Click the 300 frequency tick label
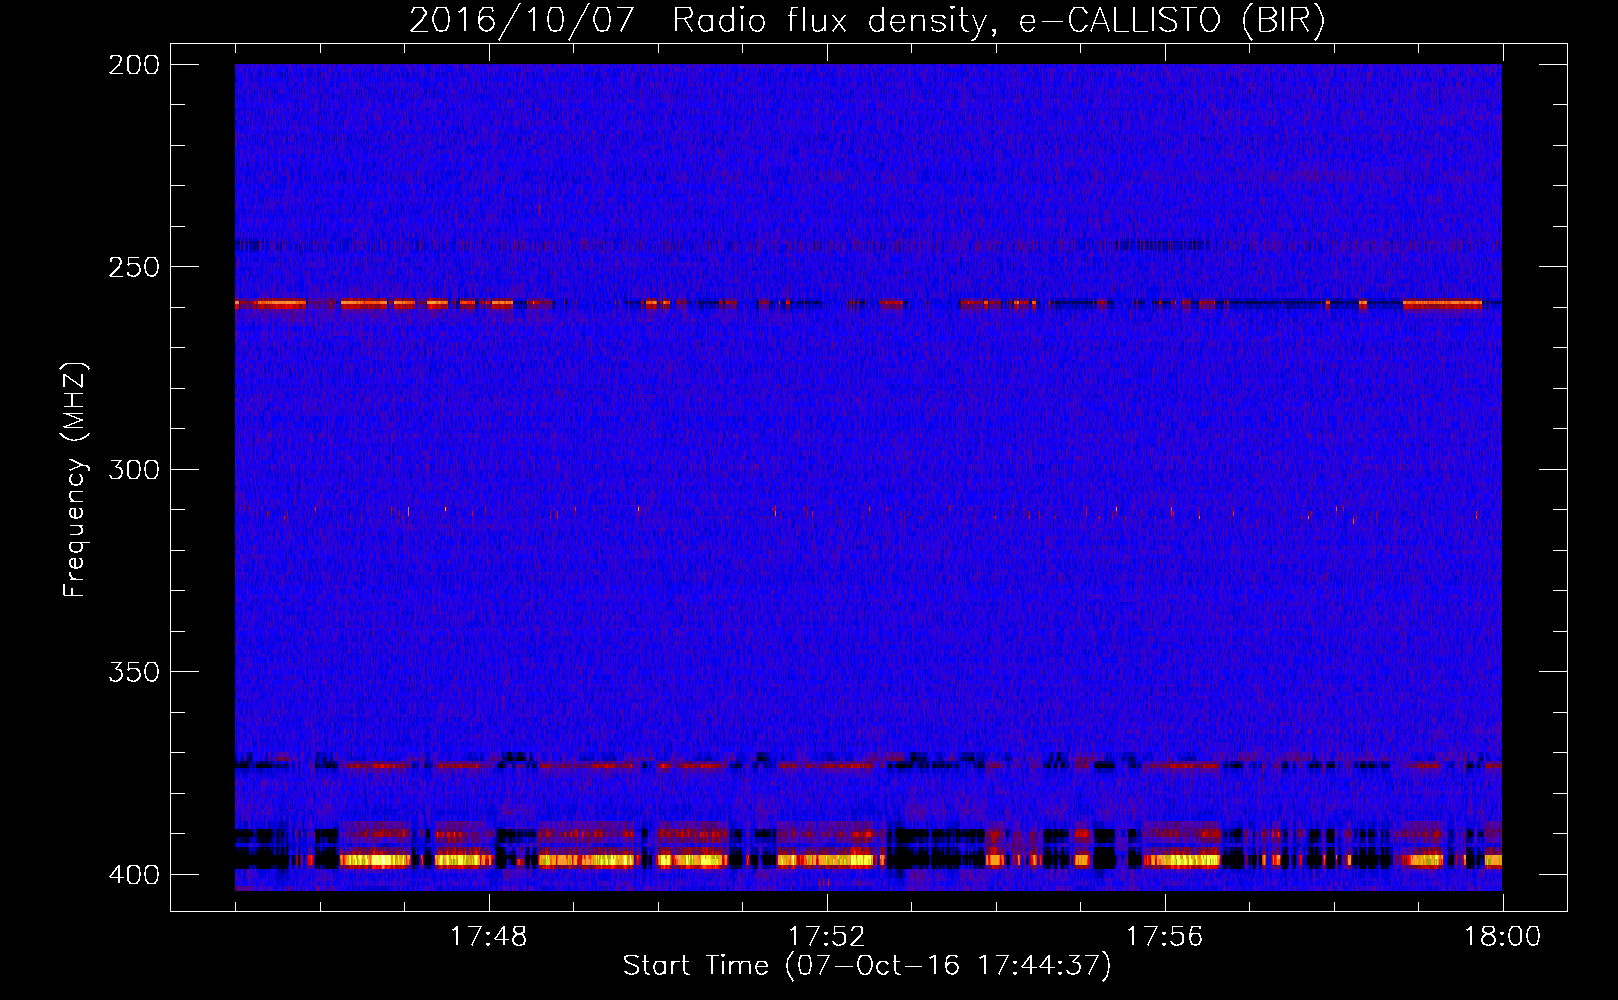The height and width of the screenshot is (1000, 1618). coord(134,469)
